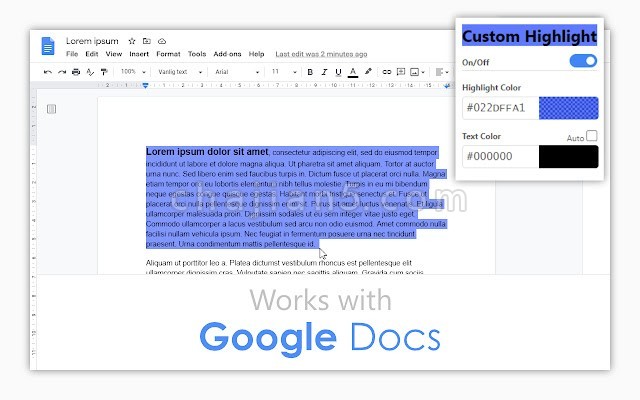The image size is (640, 400).
Task: Select the Paint format tool
Action: coord(104,72)
